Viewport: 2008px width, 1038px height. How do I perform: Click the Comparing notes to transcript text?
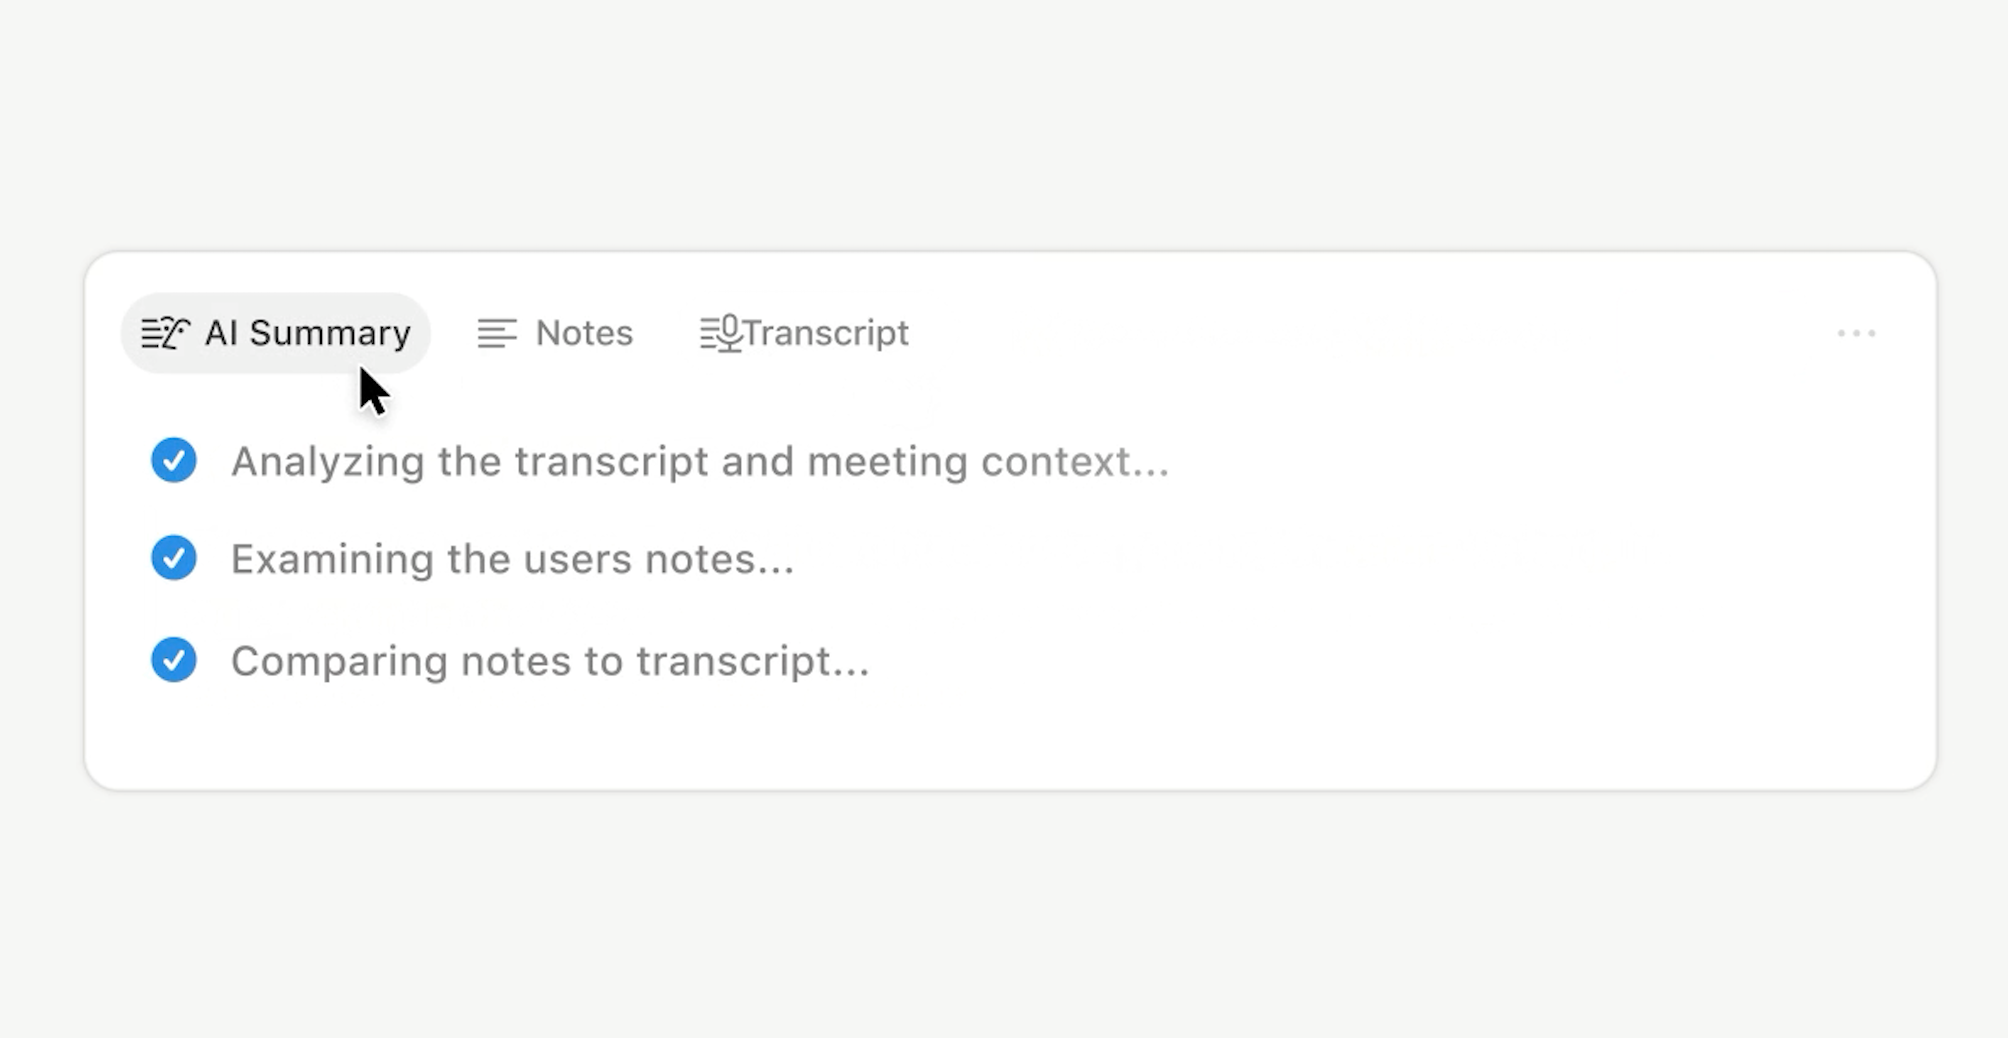click(x=549, y=660)
